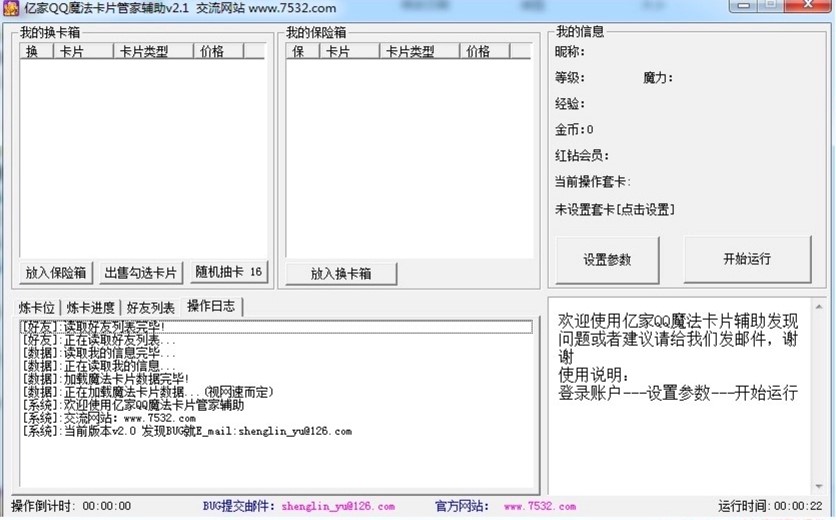Open www.7532.com link in status bar
Viewport: 836px width, 520px height.
click(540, 506)
